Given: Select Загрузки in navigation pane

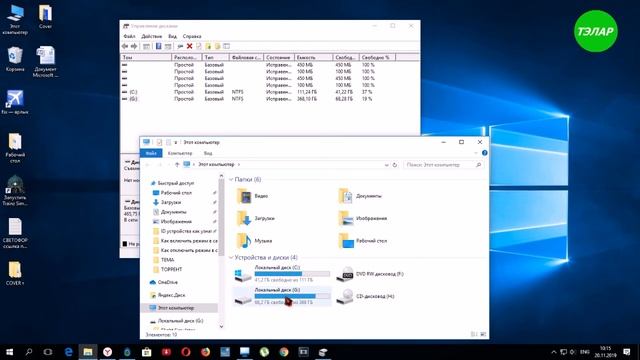Looking at the screenshot, I should click(171, 202).
